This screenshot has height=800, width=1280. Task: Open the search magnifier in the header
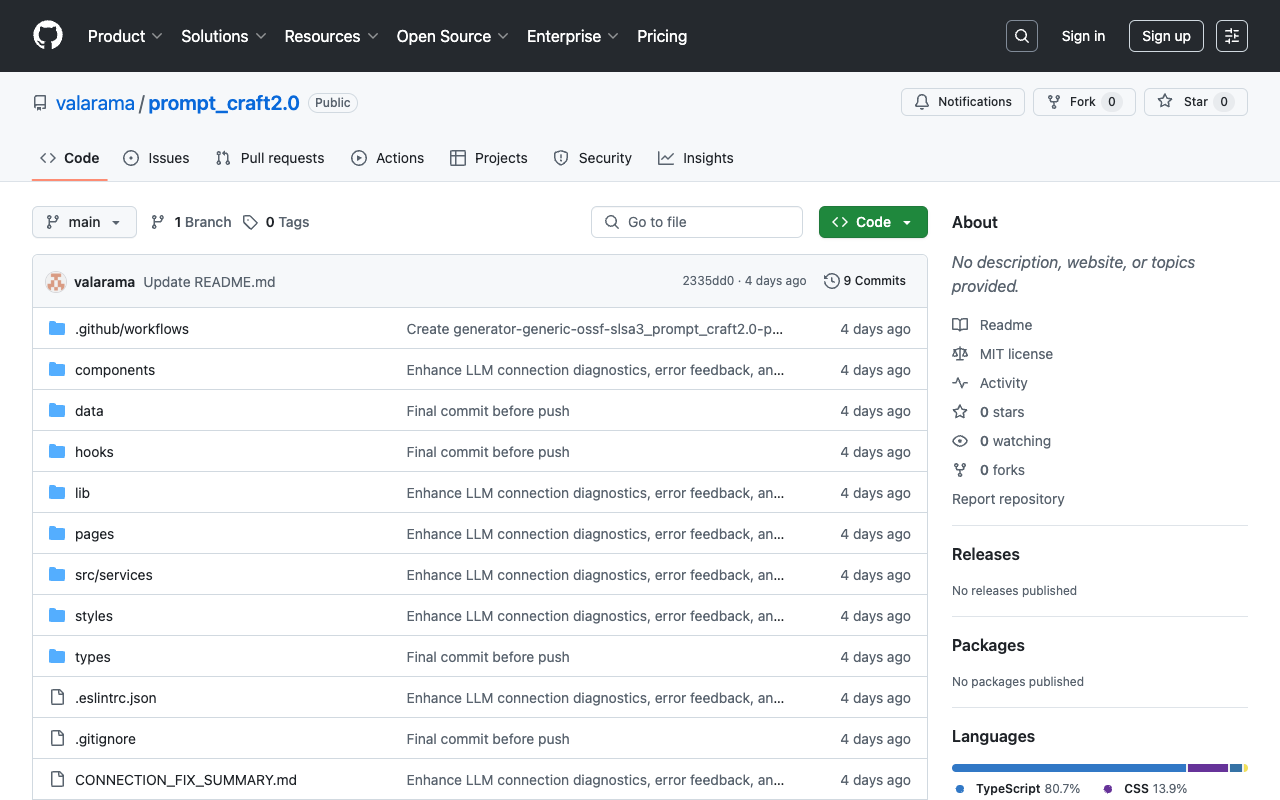click(1022, 36)
